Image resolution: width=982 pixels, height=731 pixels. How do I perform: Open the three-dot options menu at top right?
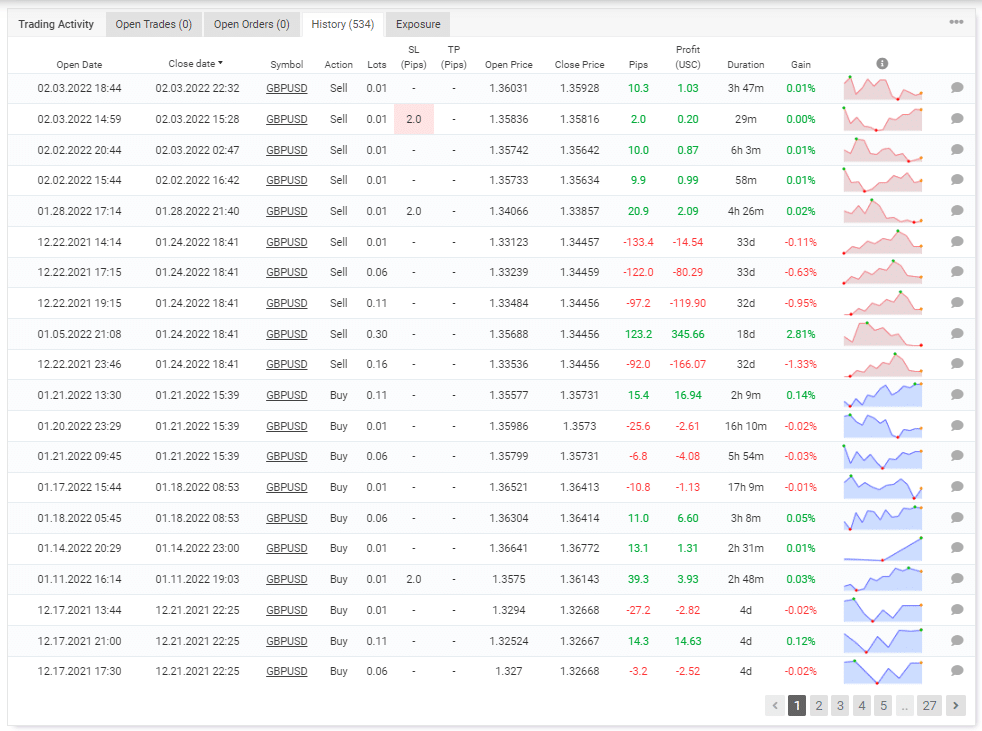point(957,23)
